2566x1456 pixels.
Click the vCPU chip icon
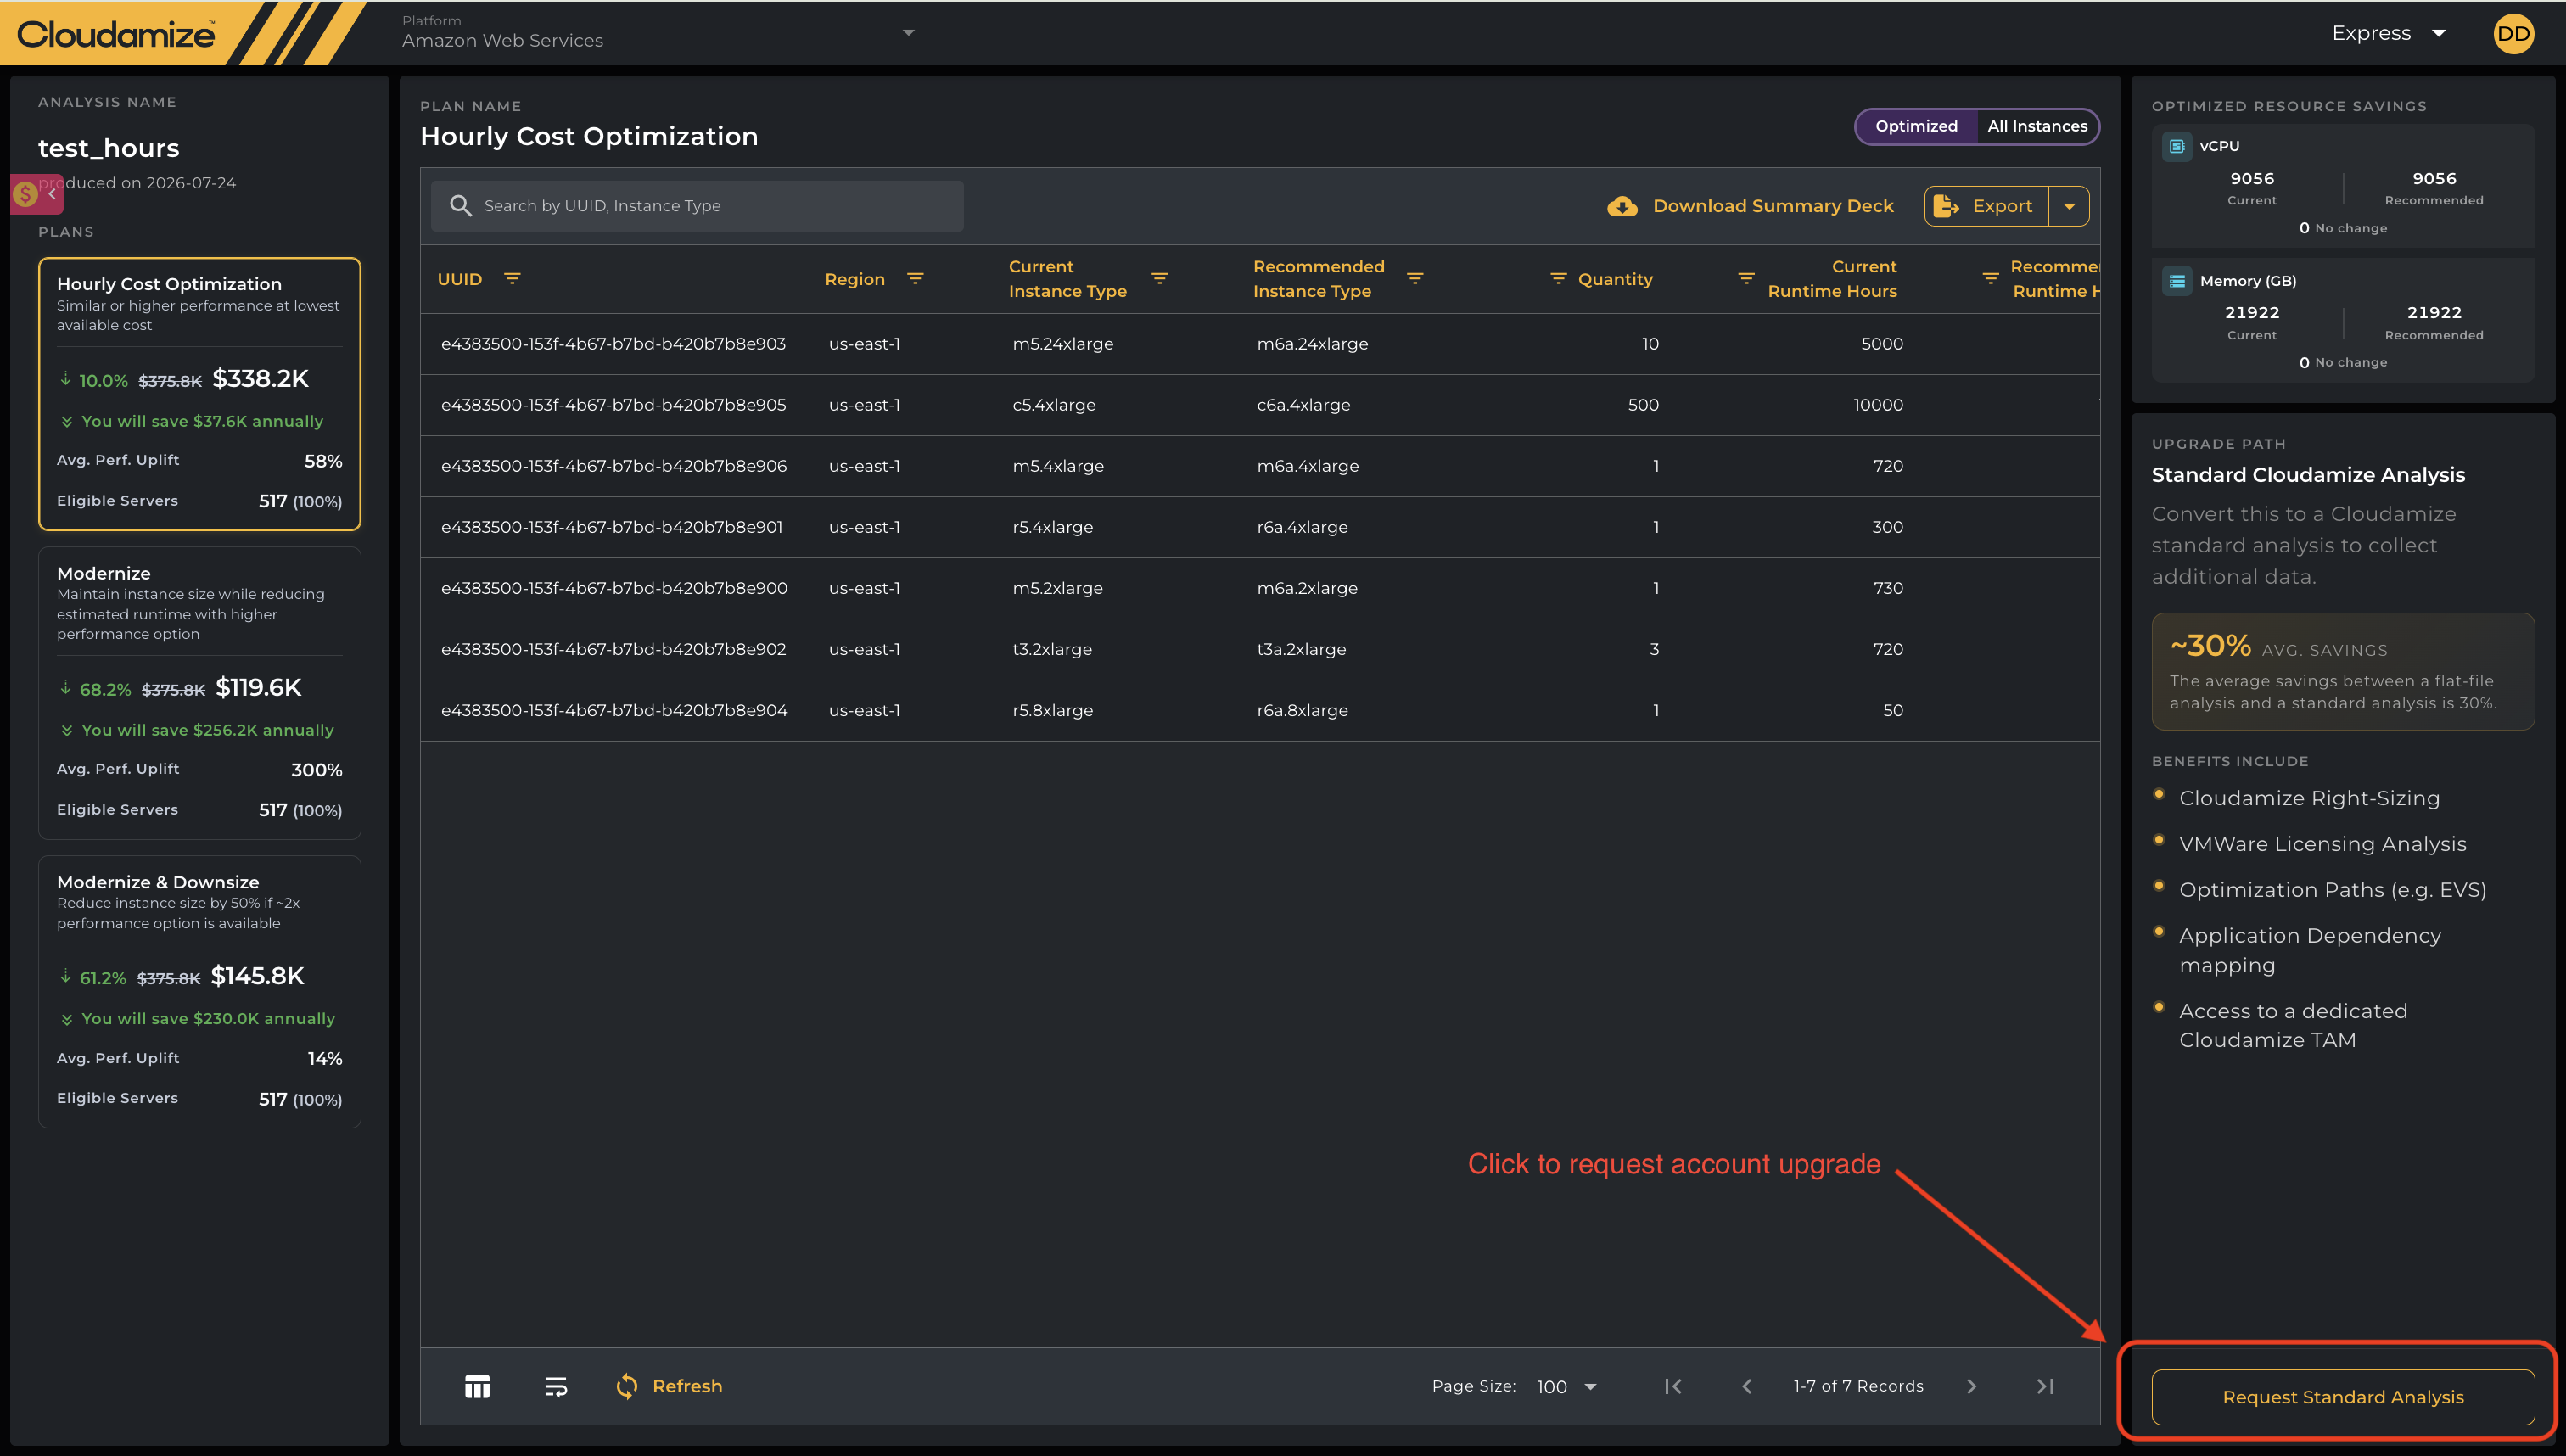tap(2177, 146)
